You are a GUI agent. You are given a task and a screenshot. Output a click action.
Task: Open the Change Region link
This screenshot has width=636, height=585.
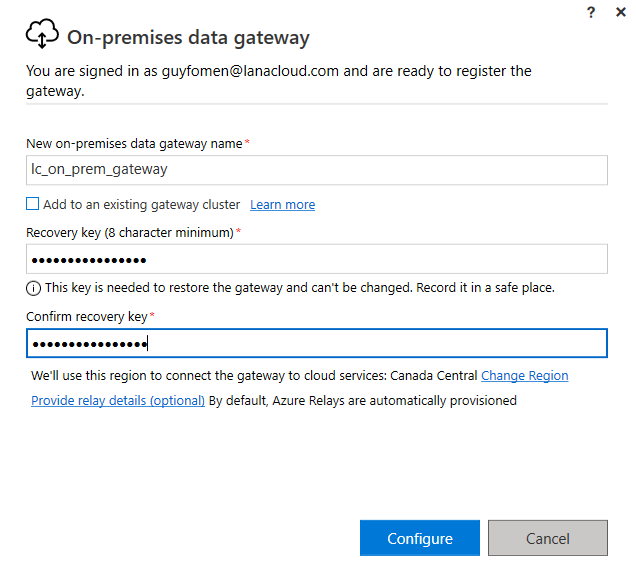[524, 376]
